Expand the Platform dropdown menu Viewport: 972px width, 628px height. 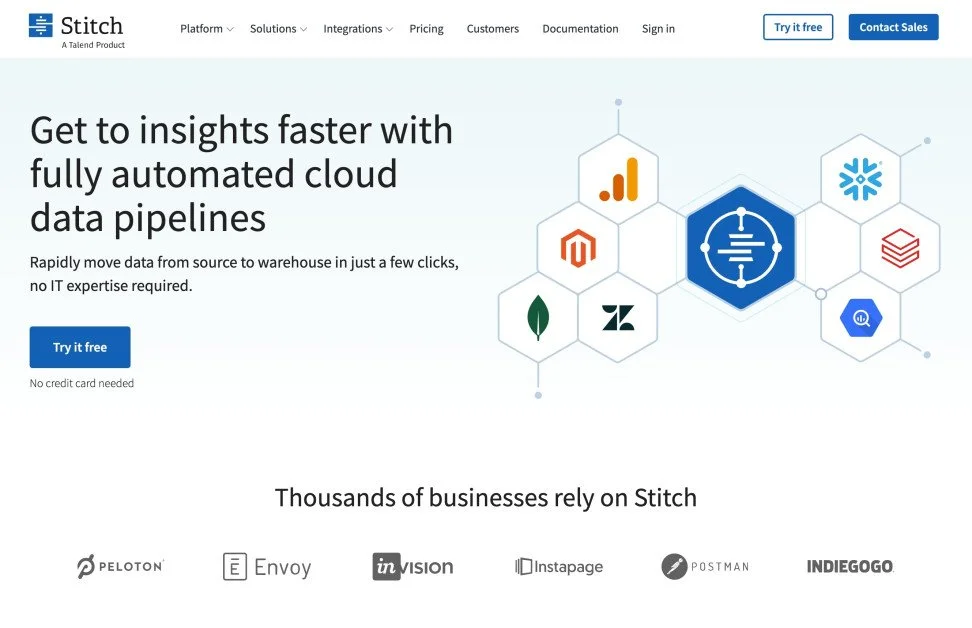click(x=206, y=29)
